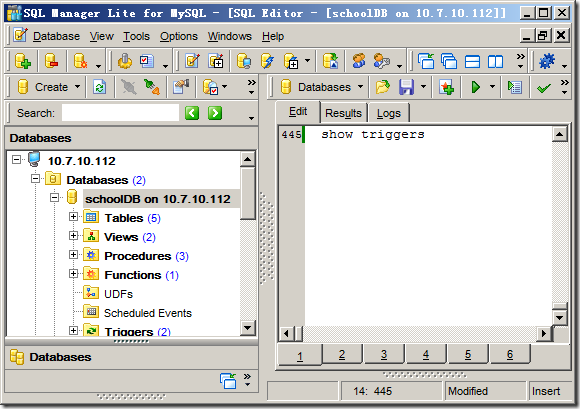580x409 pixels.
Task: Select query tab 6
Action: [x=510, y=355]
